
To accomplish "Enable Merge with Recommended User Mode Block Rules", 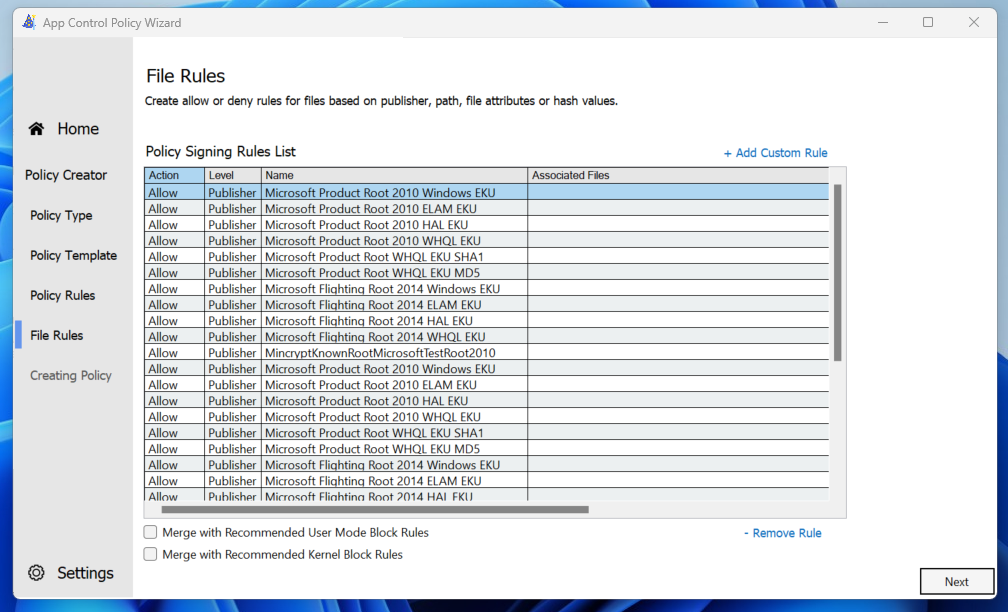I will [151, 533].
